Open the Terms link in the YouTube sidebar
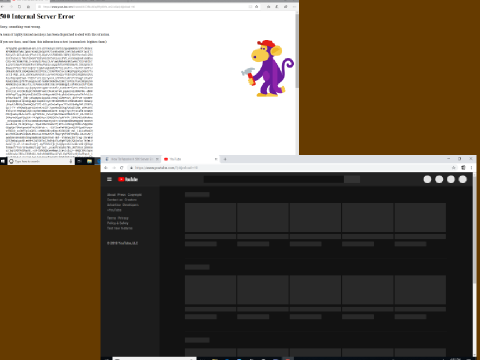The height and width of the screenshot is (360, 480). pyautogui.click(x=111, y=218)
